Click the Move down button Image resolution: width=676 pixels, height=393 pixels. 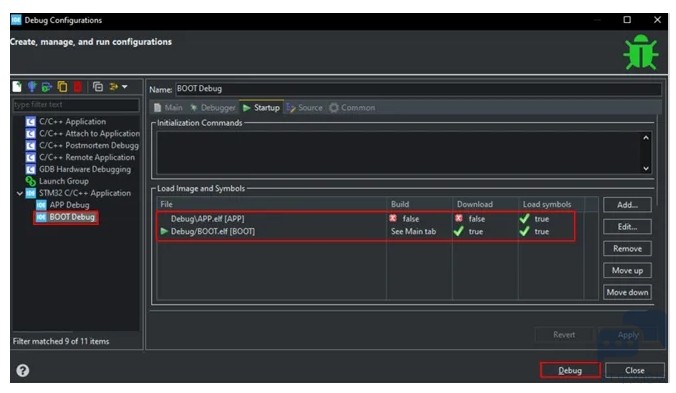pyautogui.click(x=627, y=293)
